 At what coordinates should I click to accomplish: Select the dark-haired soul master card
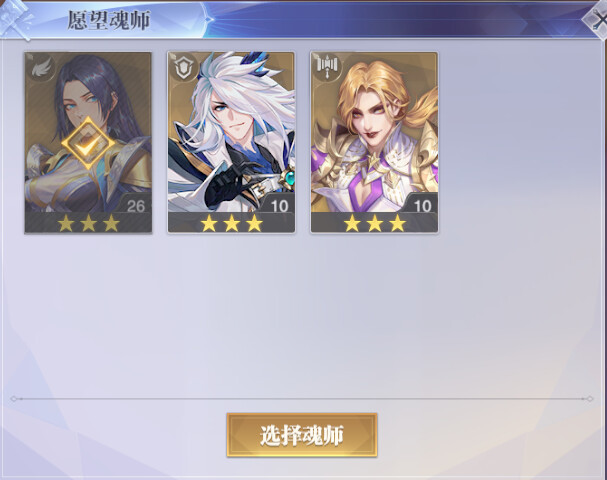point(88,142)
